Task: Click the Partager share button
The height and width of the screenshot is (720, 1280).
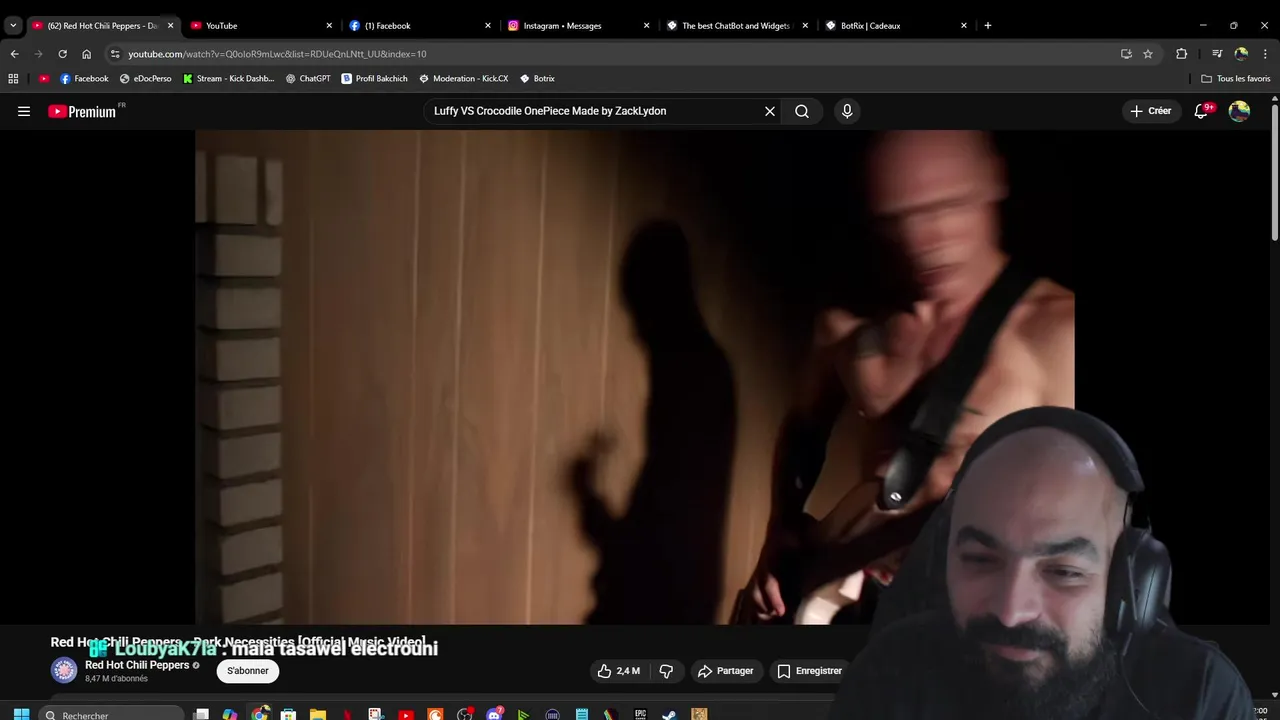Action: [x=725, y=671]
